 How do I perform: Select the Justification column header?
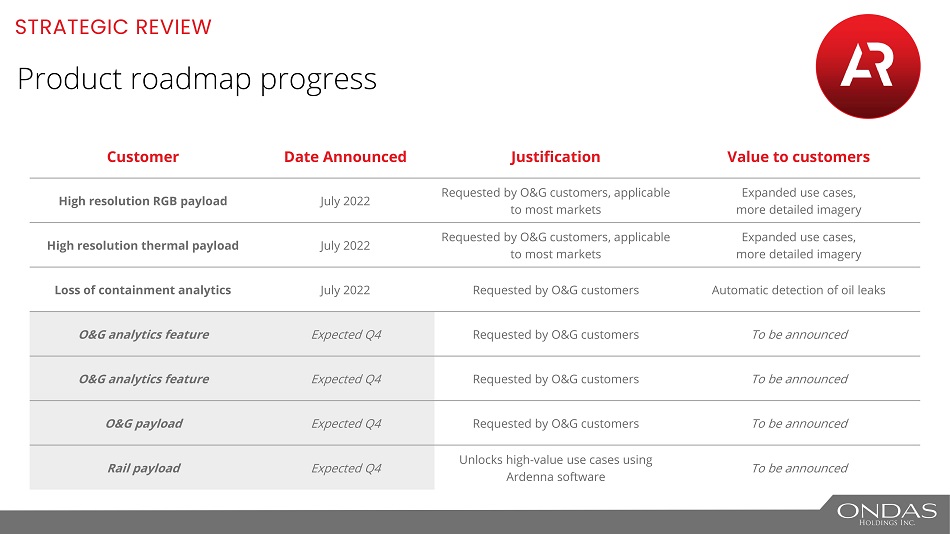click(x=555, y=157)
